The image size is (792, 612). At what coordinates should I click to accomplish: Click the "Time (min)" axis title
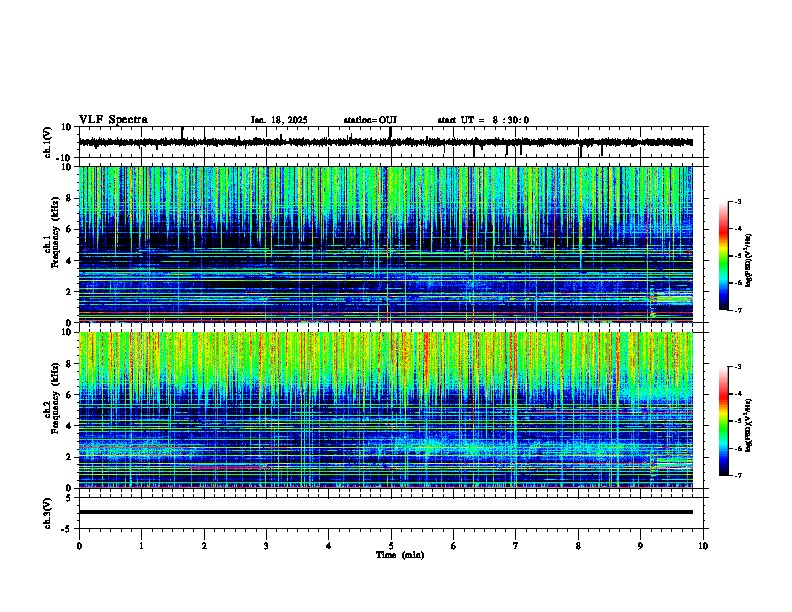point(400,555)
